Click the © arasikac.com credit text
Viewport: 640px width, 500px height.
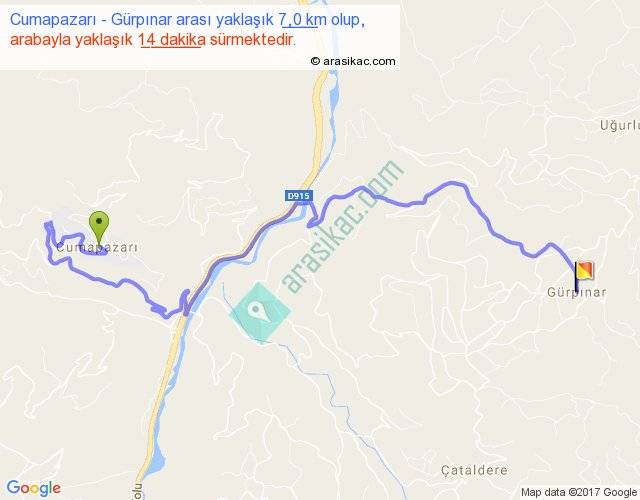click(x=353, y=61)
